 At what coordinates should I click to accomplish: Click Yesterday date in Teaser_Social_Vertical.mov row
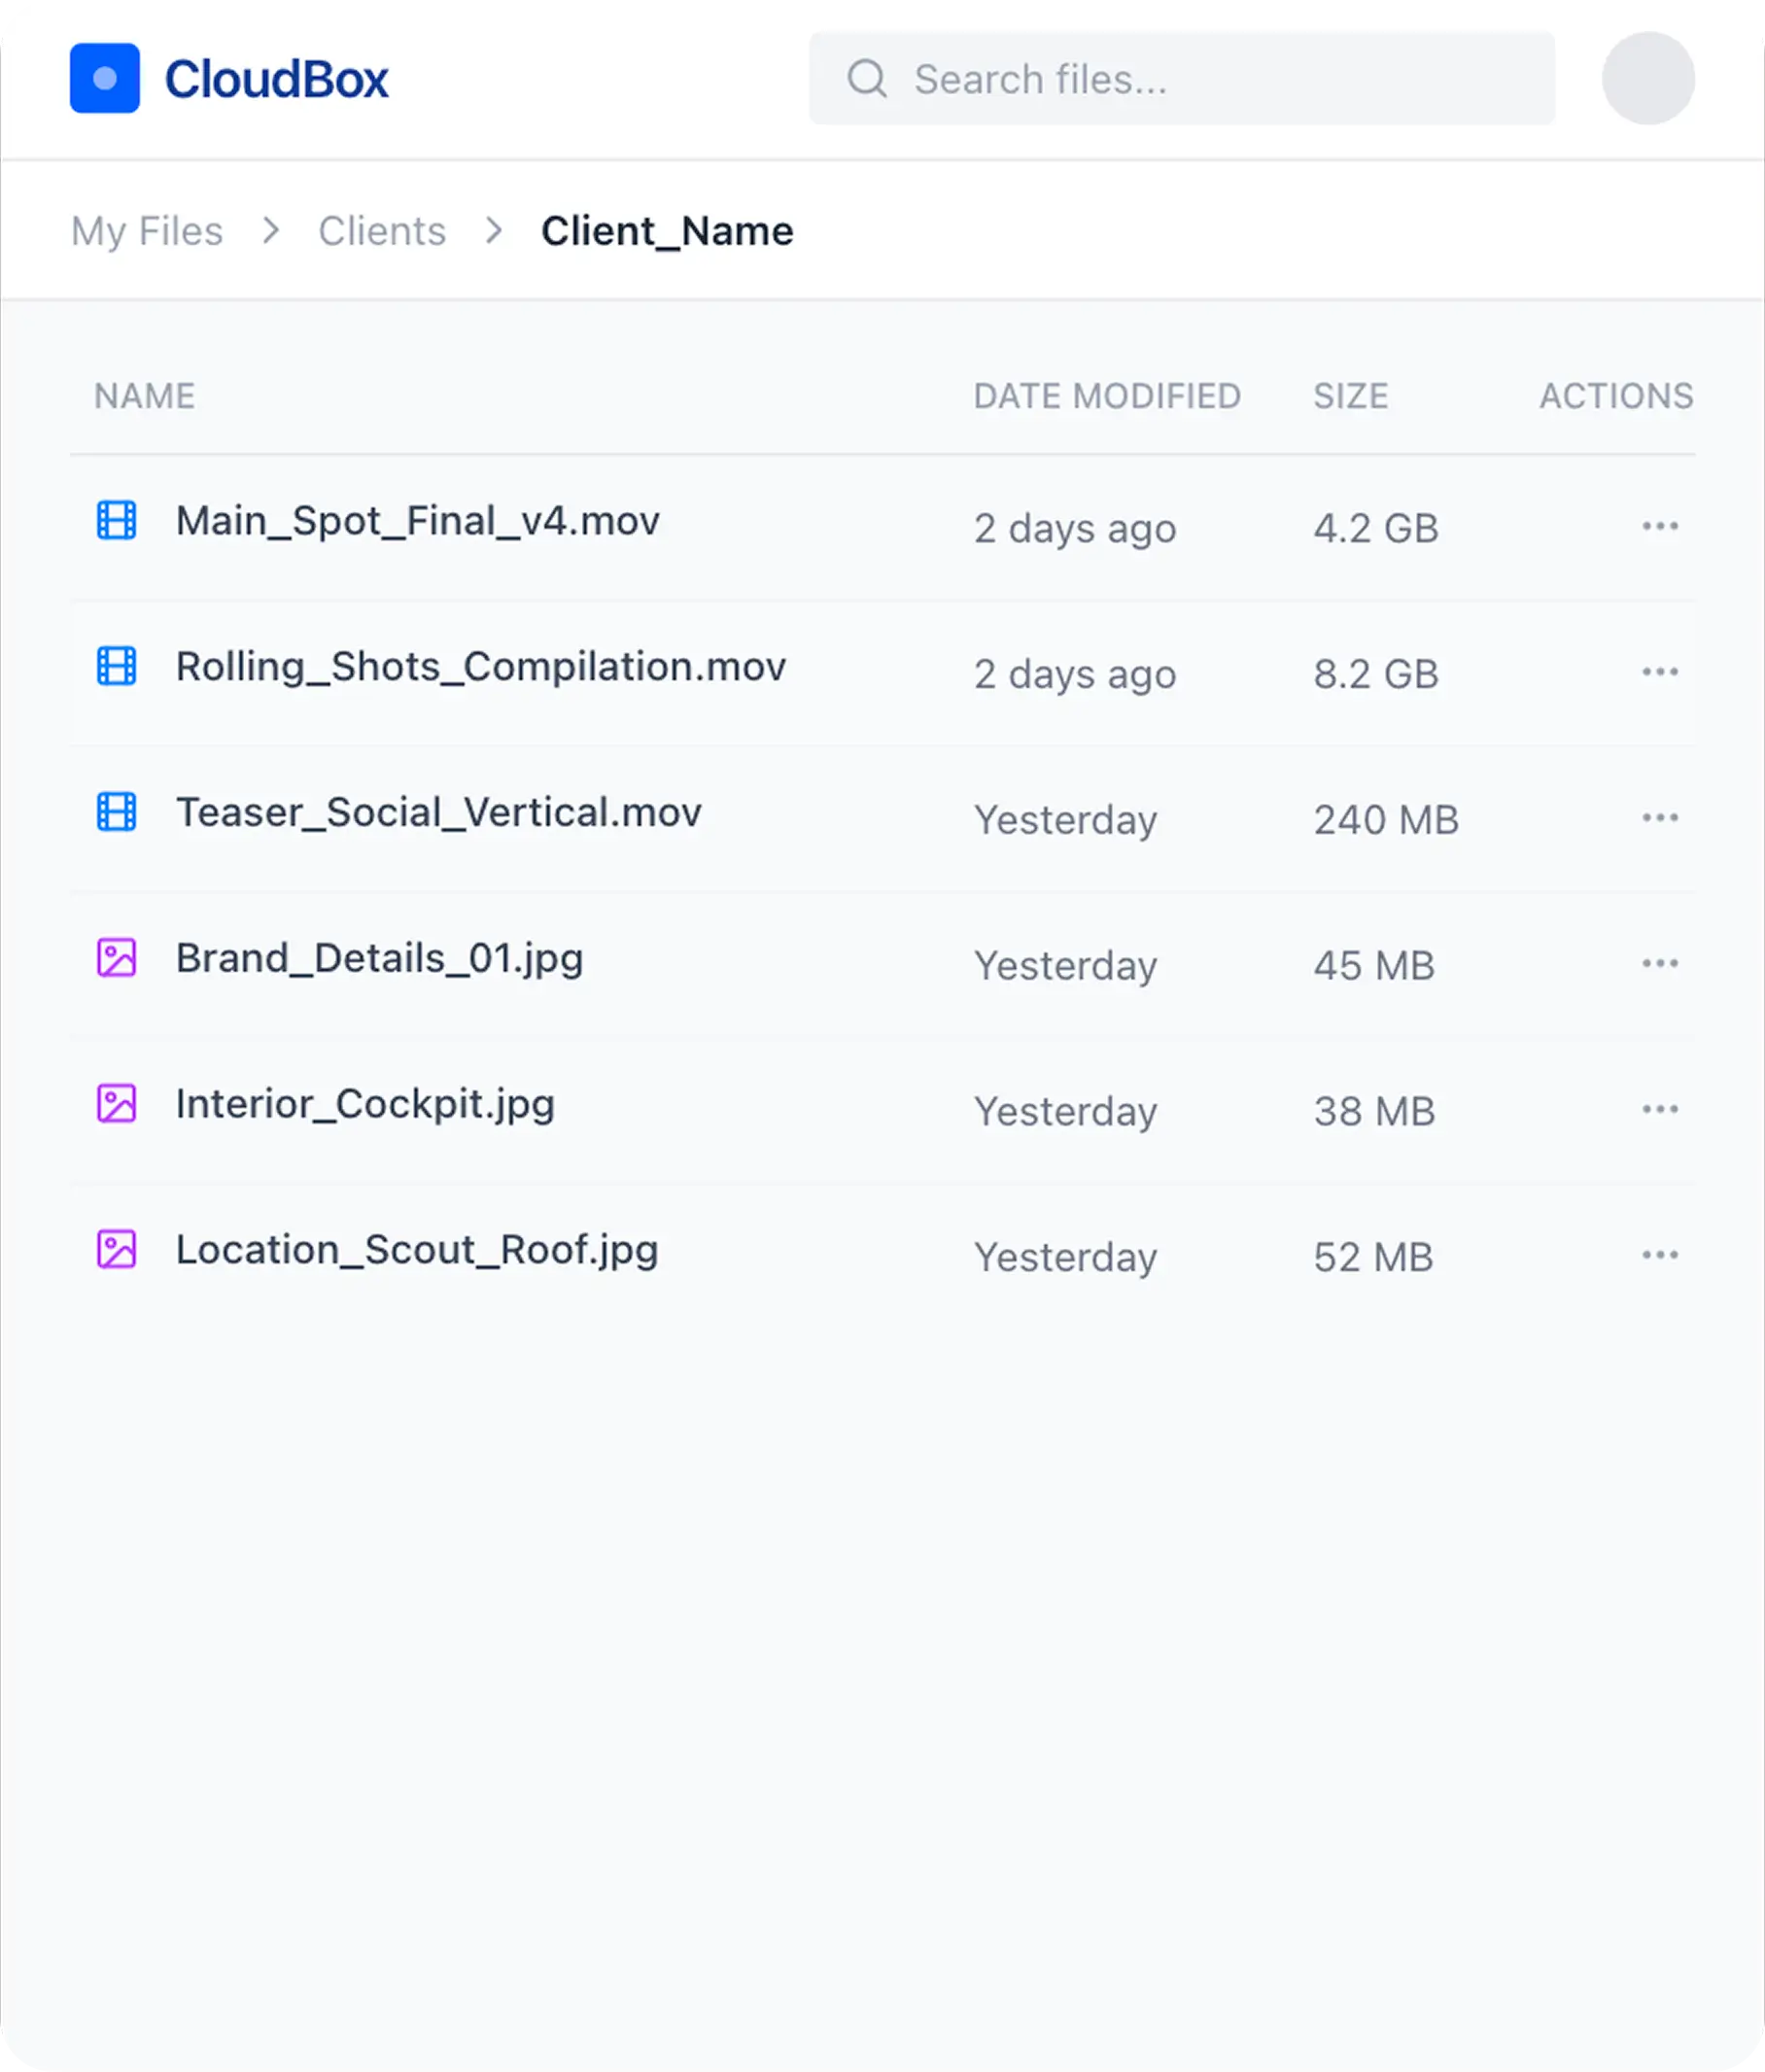tap(1066, 821)
